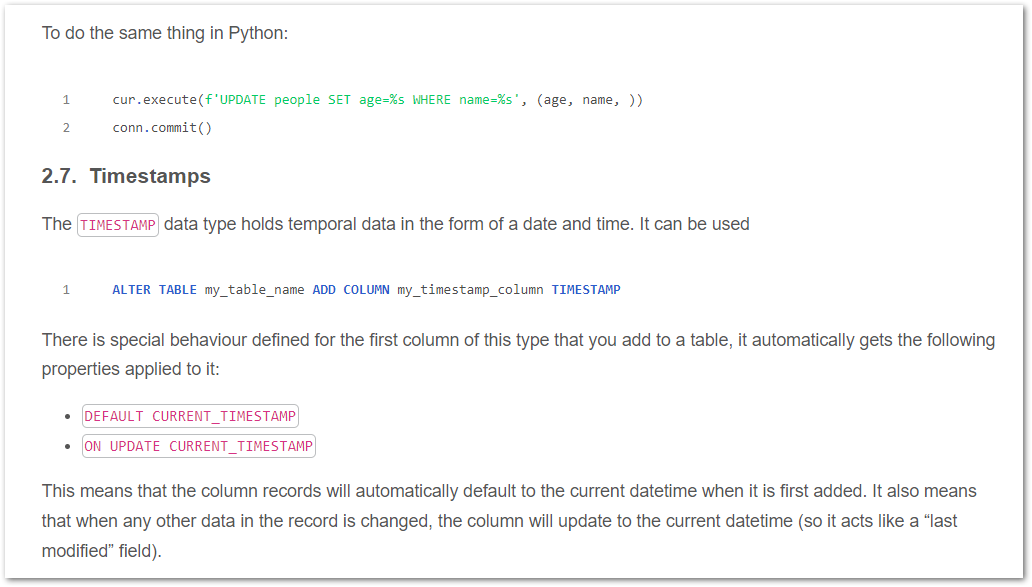
Task: Click the blue TIMESTAMP keyword ending SQL line
Action: pyautogui.click(x=586, y=290)
